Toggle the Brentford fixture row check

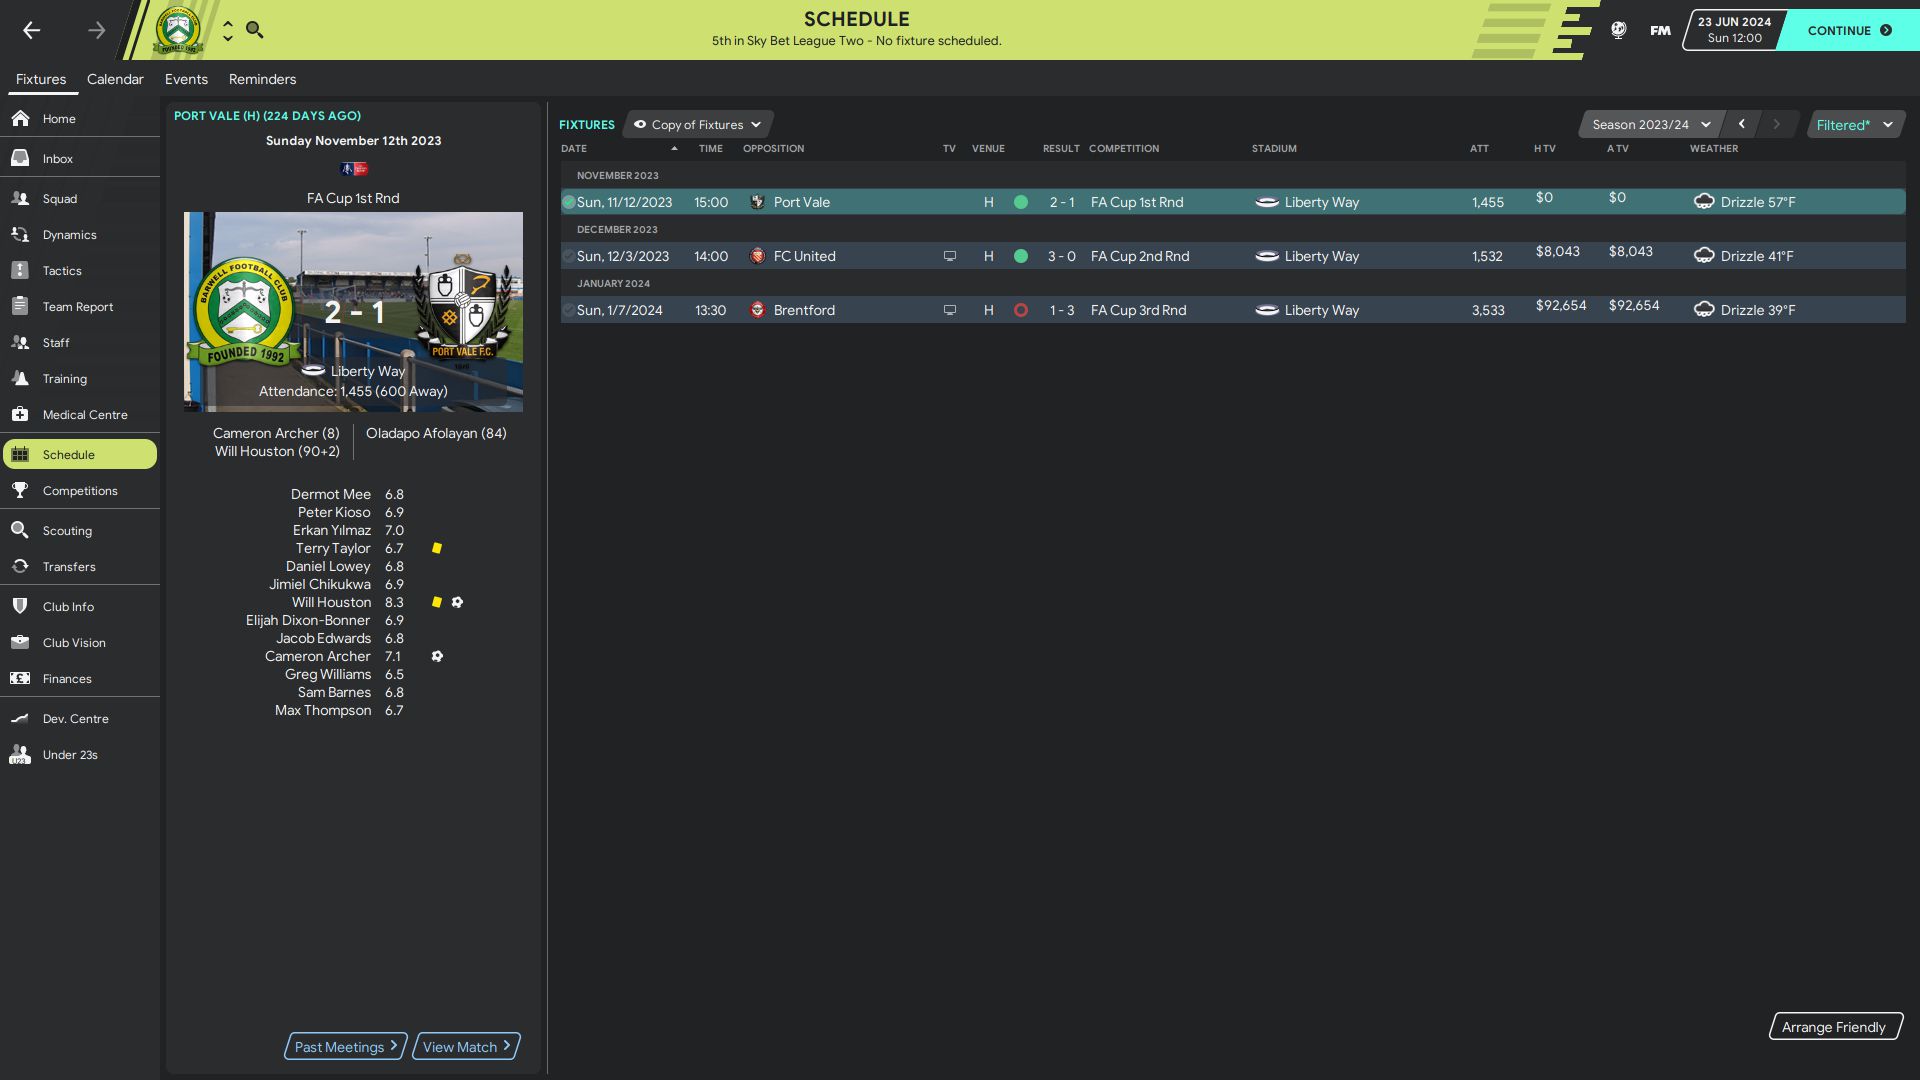coord(569,310)
